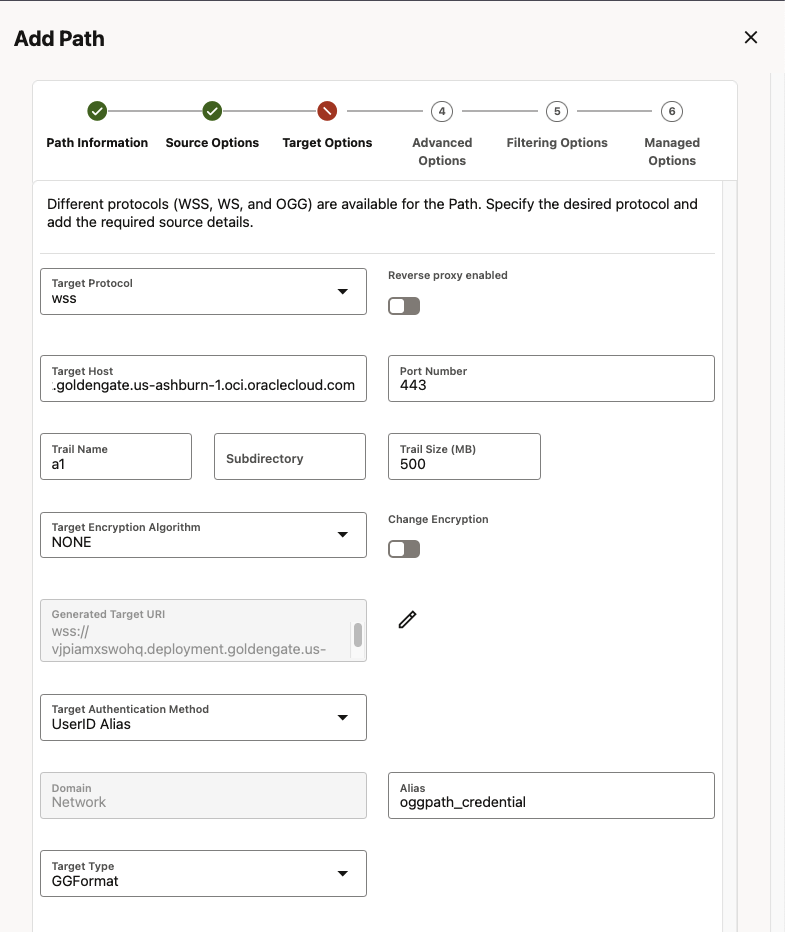Click the Trail Size (MB) field
The height and width of the screenshot is (932, 785).
click(464, 457)
